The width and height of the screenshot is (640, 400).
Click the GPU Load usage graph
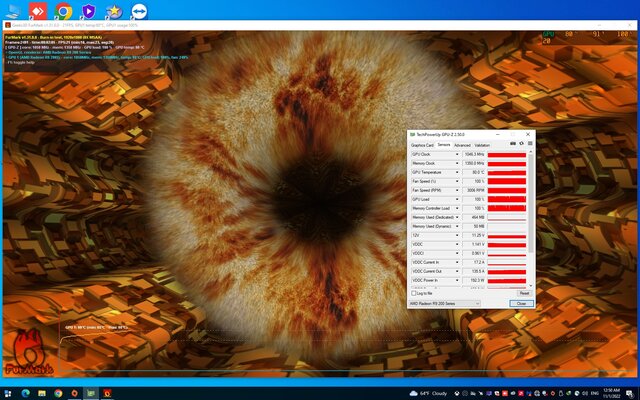tap(507, 199)
